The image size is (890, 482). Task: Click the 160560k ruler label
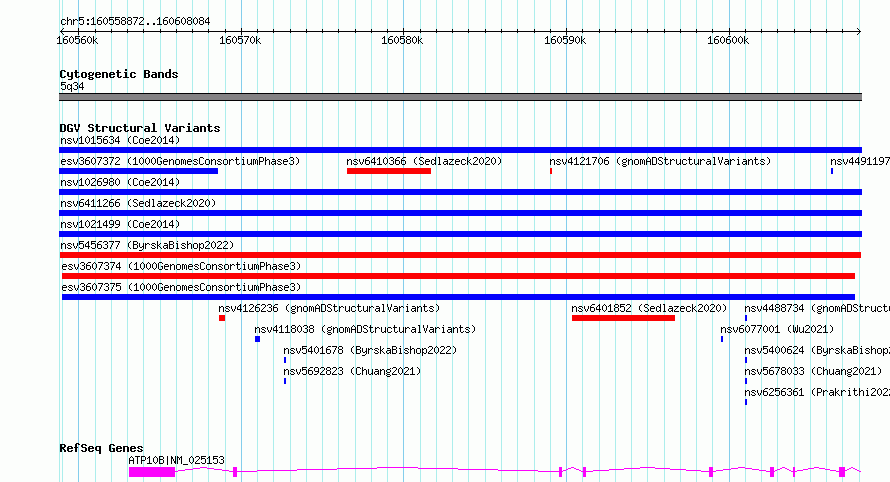click(x=77, y=40)
